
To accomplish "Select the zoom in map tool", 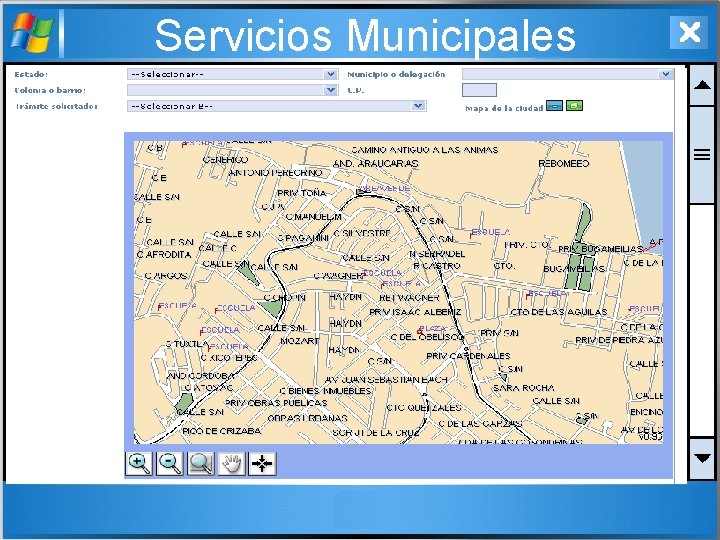I will (139, 463).
